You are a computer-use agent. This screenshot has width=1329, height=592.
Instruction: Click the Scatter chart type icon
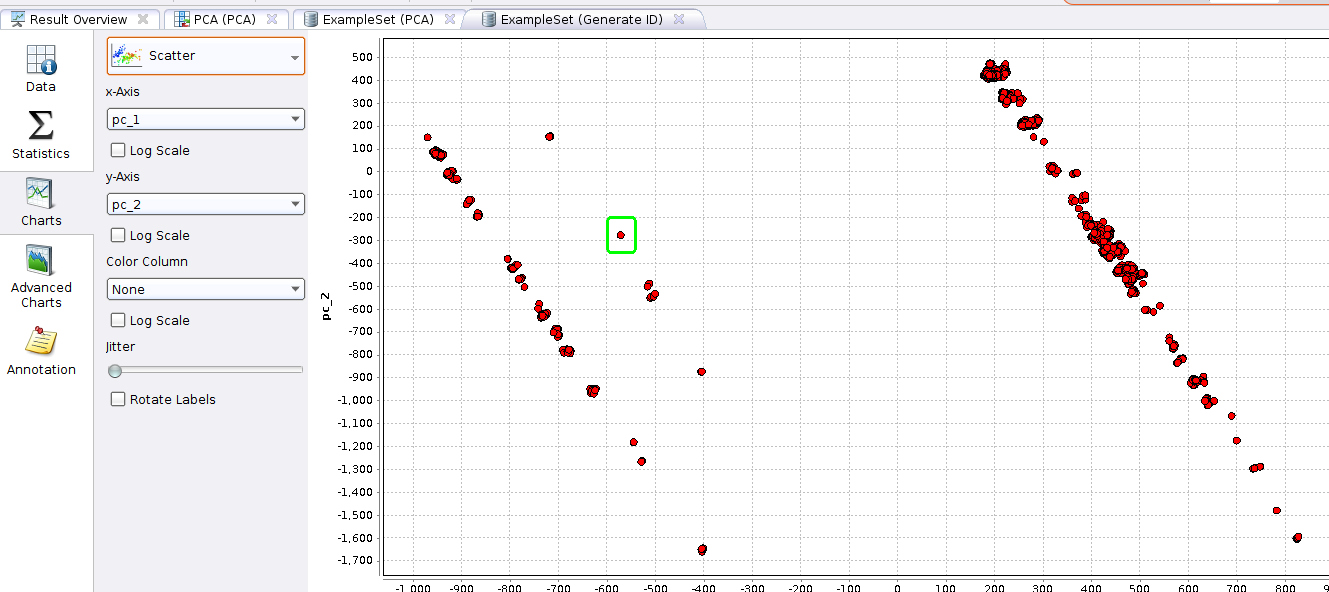127,56
